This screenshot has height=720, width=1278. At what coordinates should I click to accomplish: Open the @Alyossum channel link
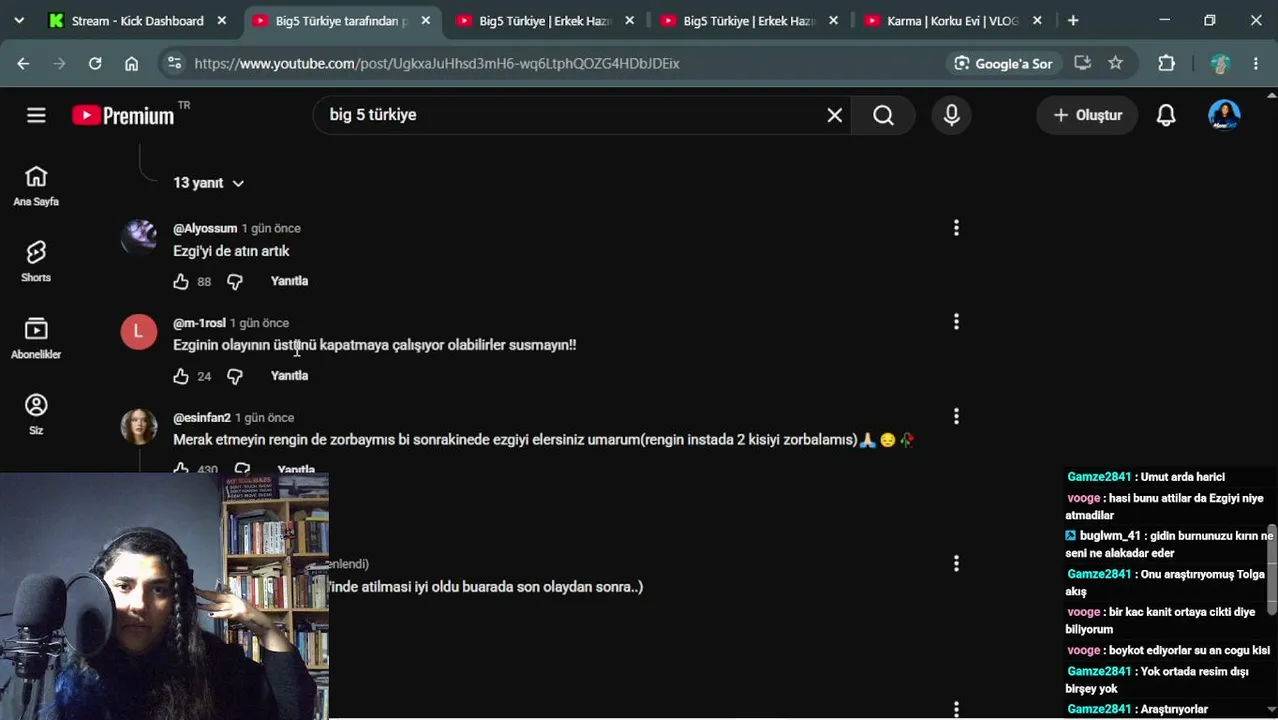point(205,228)
